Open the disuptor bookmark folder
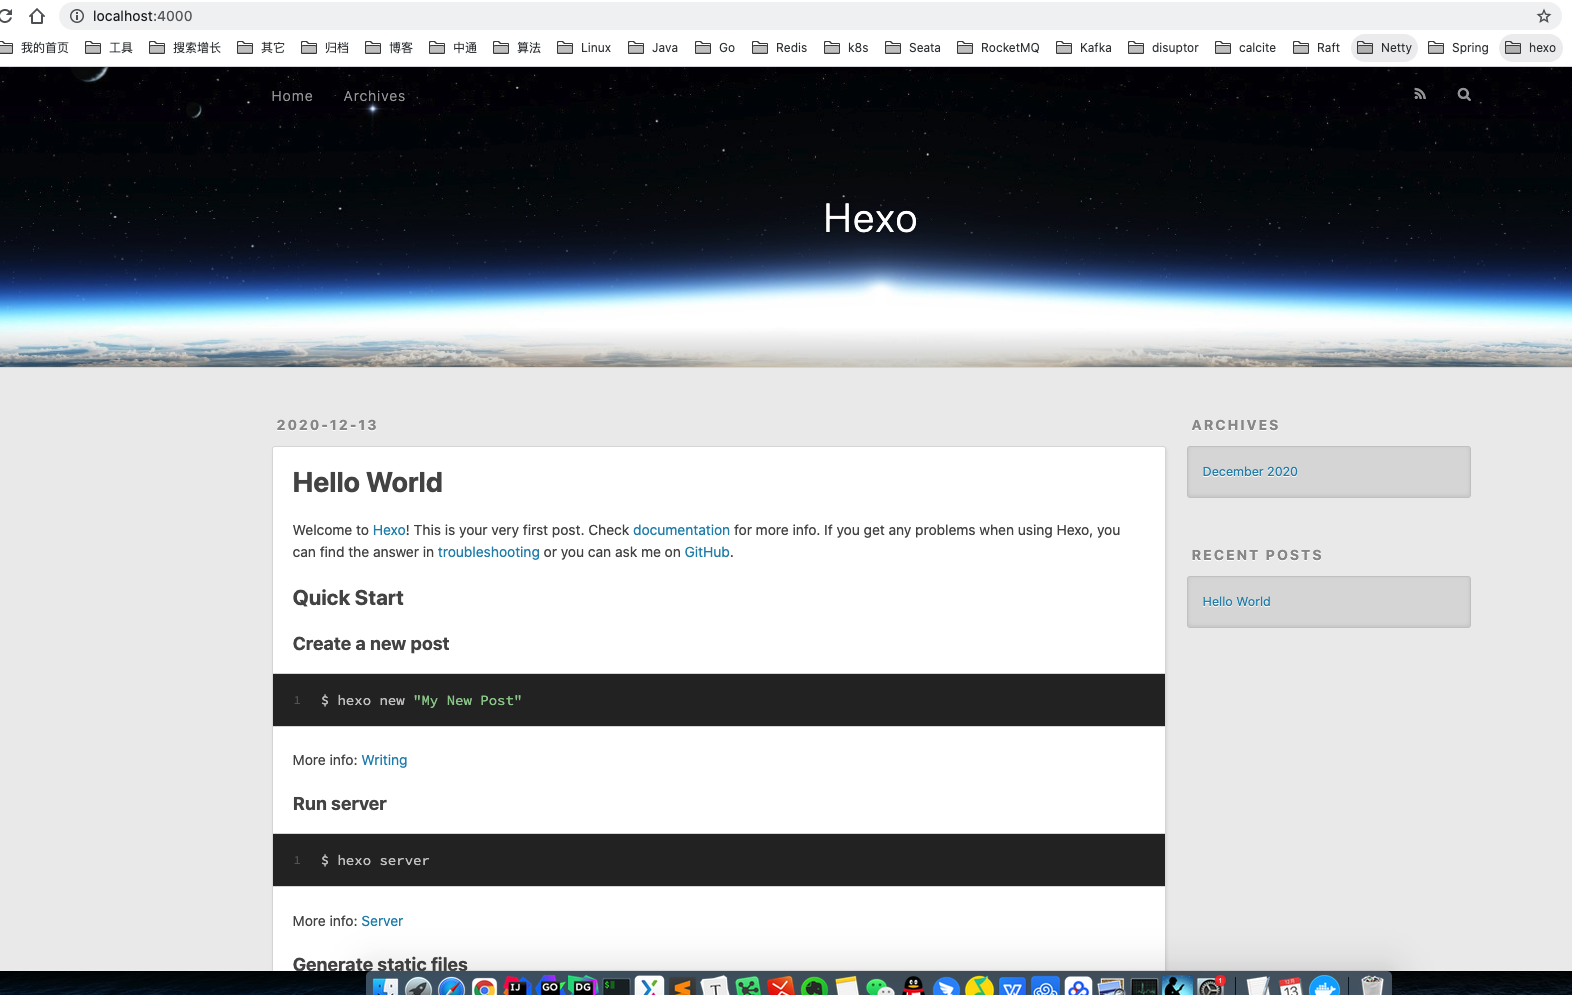This screenshot has height=995, width=1572. click(x=1163, y=47)
